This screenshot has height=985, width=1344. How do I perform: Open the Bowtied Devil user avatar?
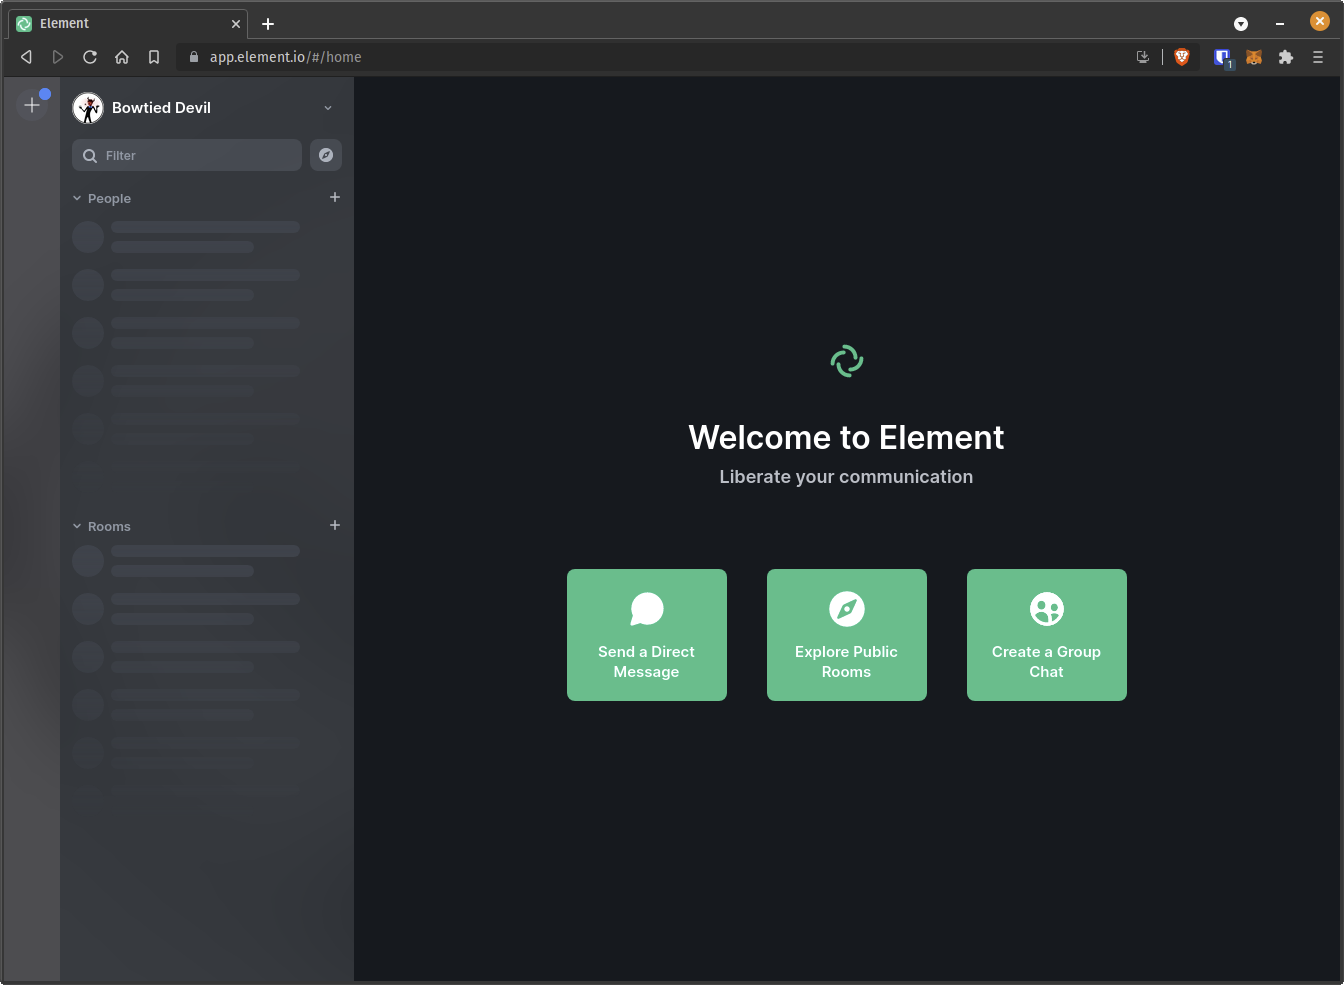click(x=88, y=108)
